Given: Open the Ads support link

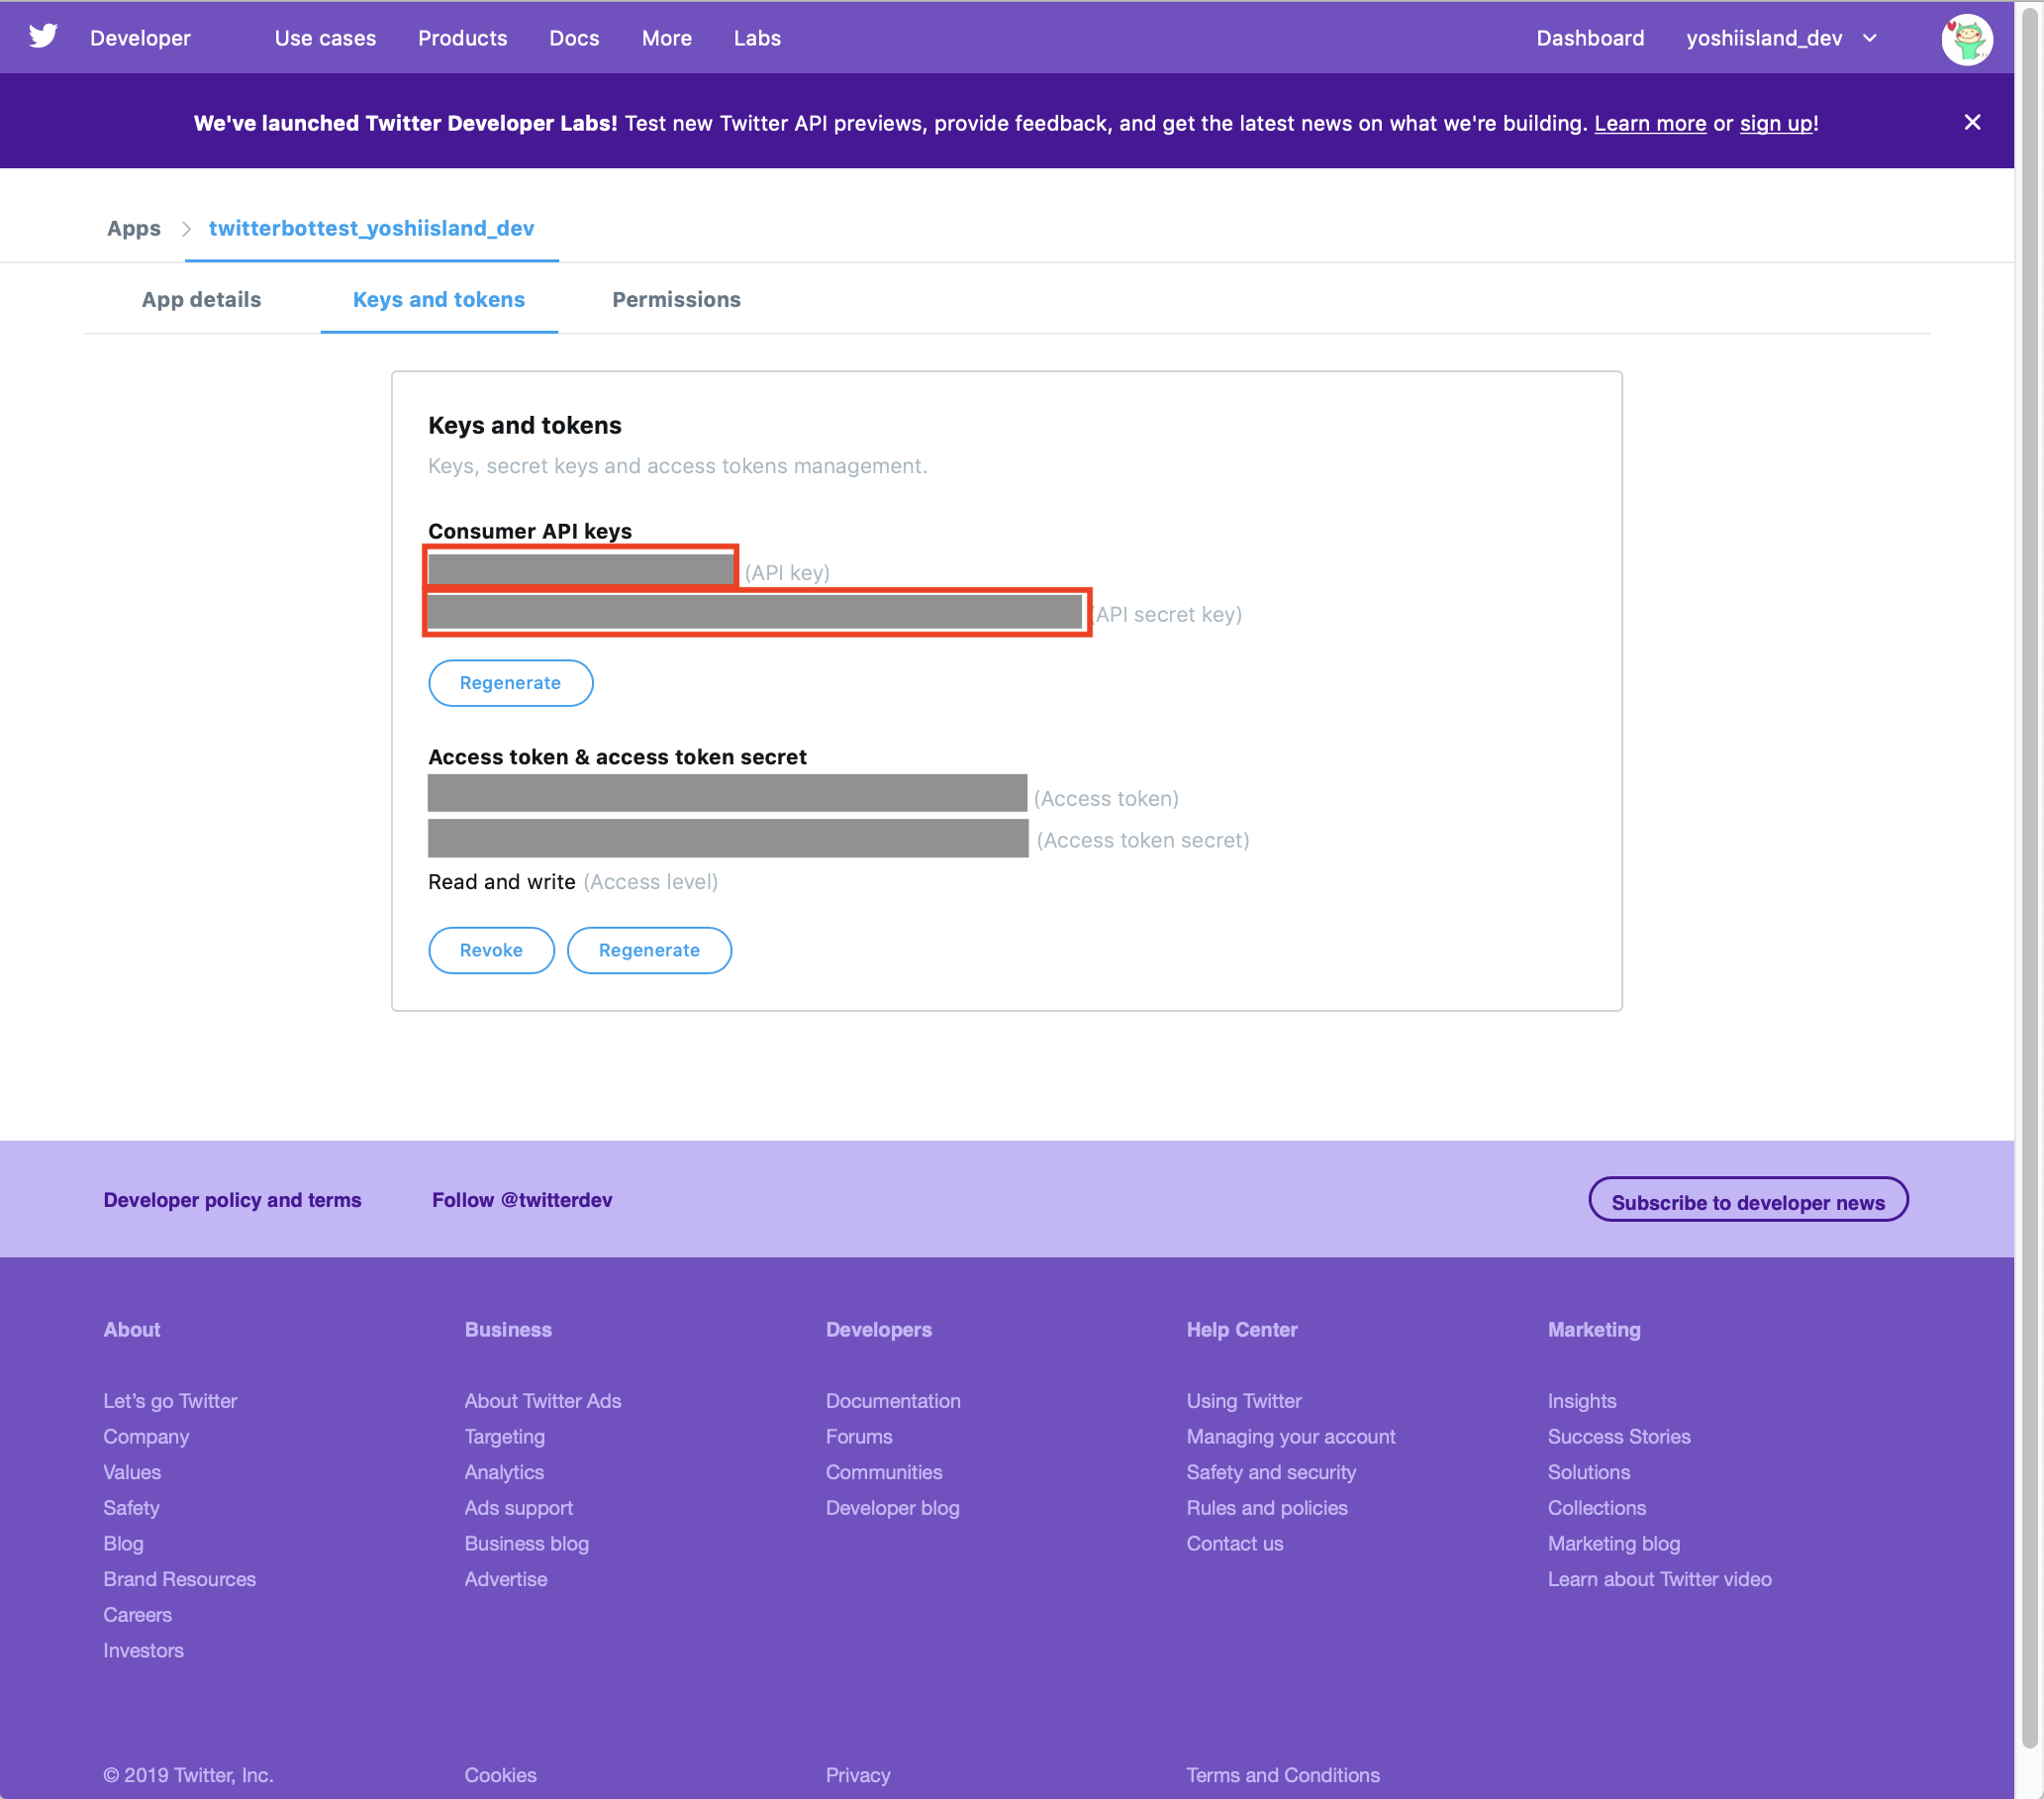Looking at the screenshot, I should coord(518,1507).
